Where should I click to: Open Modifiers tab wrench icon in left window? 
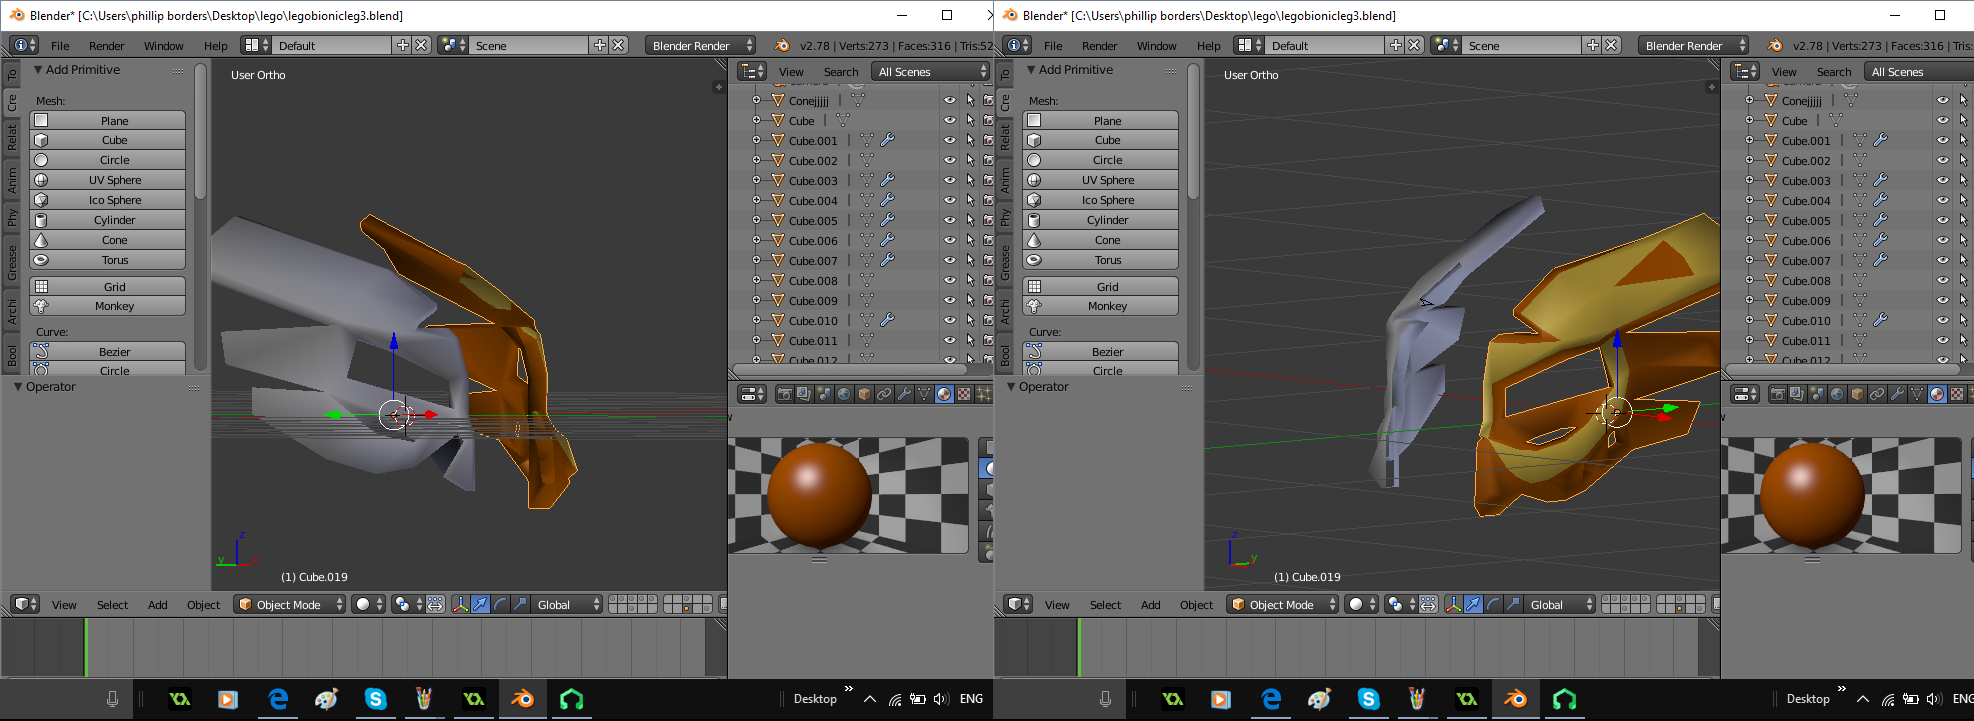(x=904, y=394)
